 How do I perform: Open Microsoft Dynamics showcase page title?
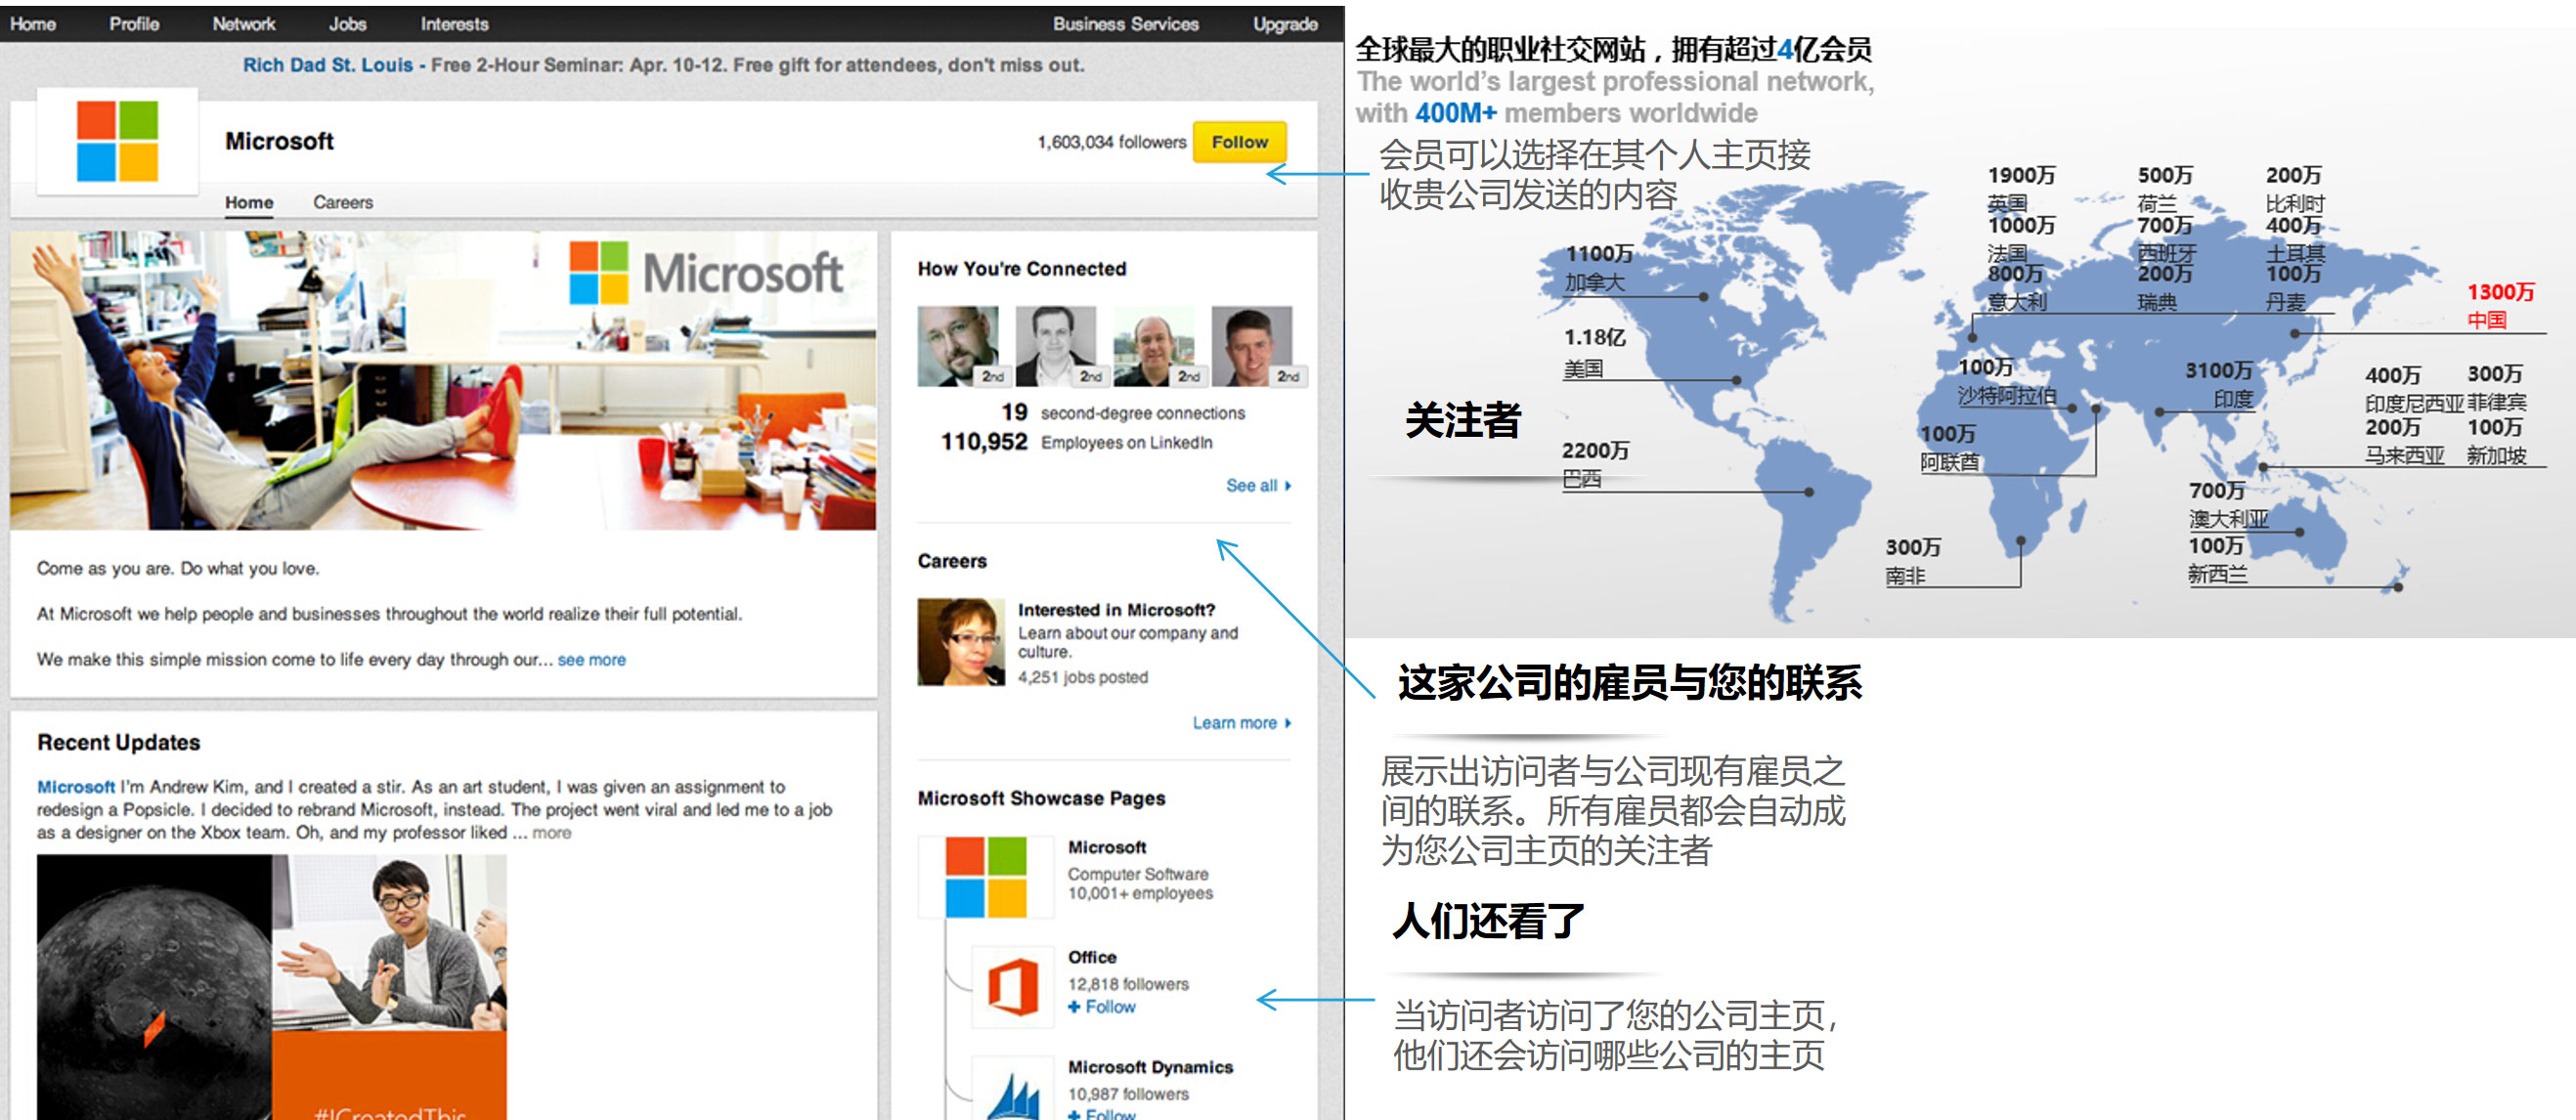tap(1150, 1067)
